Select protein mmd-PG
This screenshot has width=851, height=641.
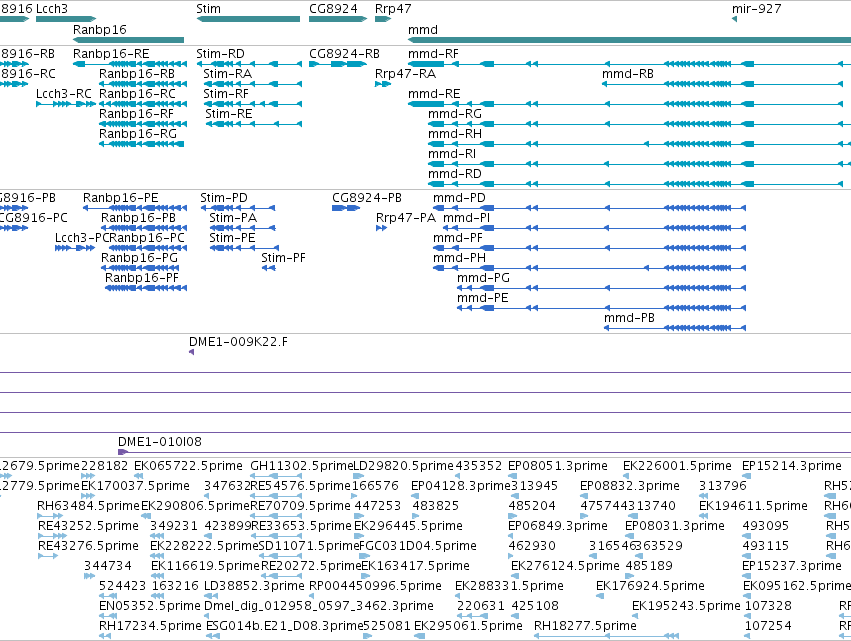point(484,278)
